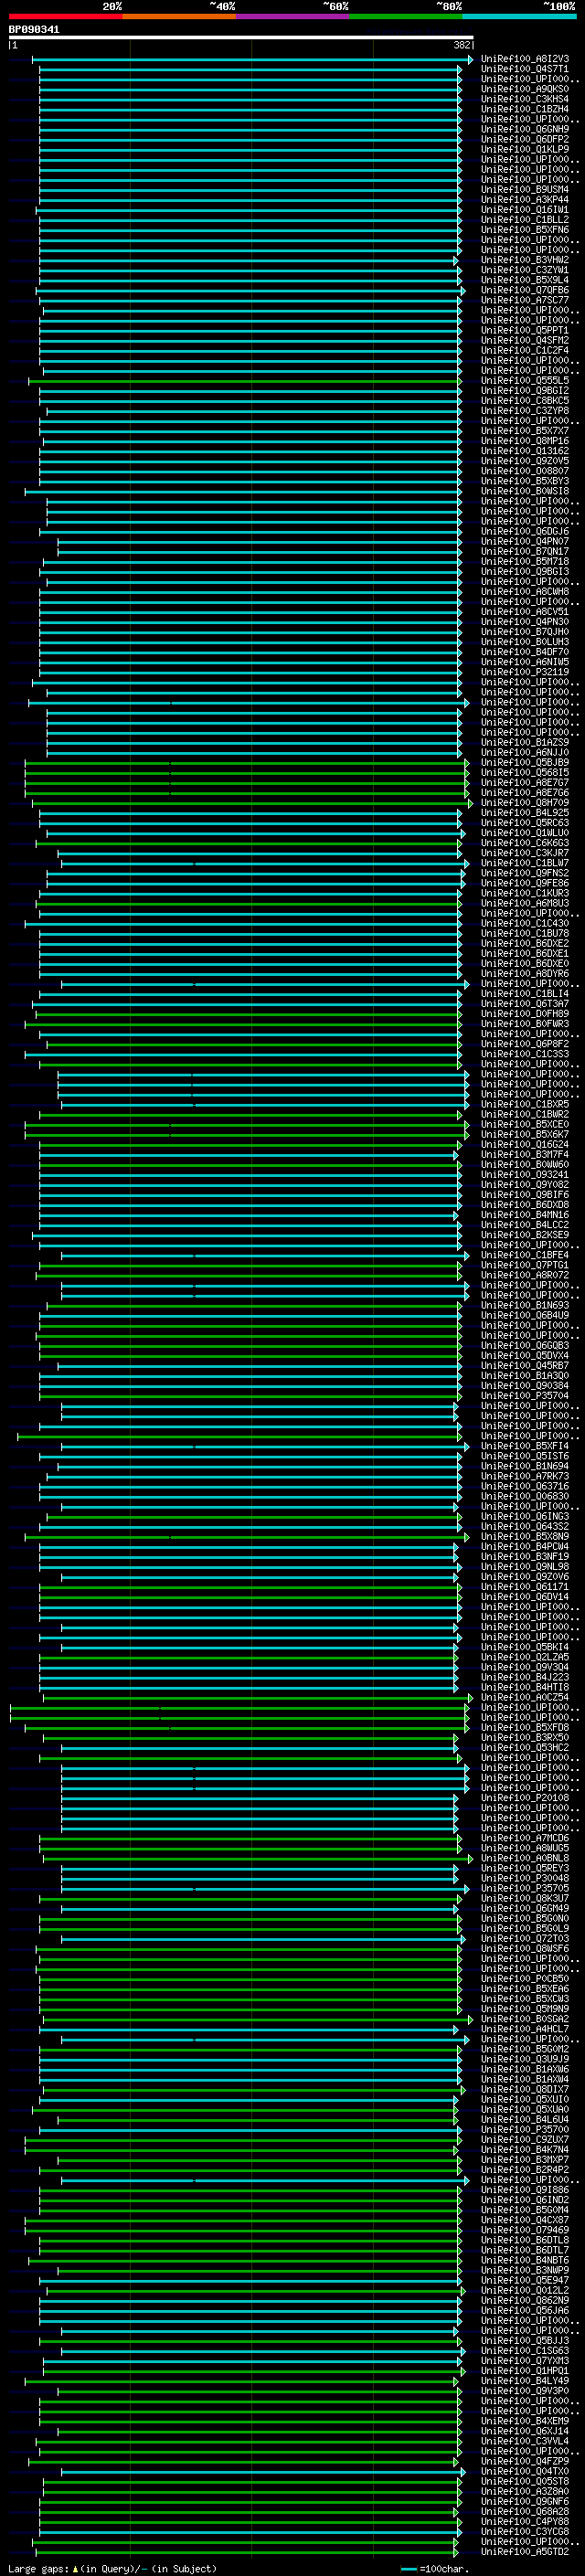The width and height of the screenshot is (585, 2576).
Task: Click label UniRef100_Q13162
Action: click(x=525, y=451)
